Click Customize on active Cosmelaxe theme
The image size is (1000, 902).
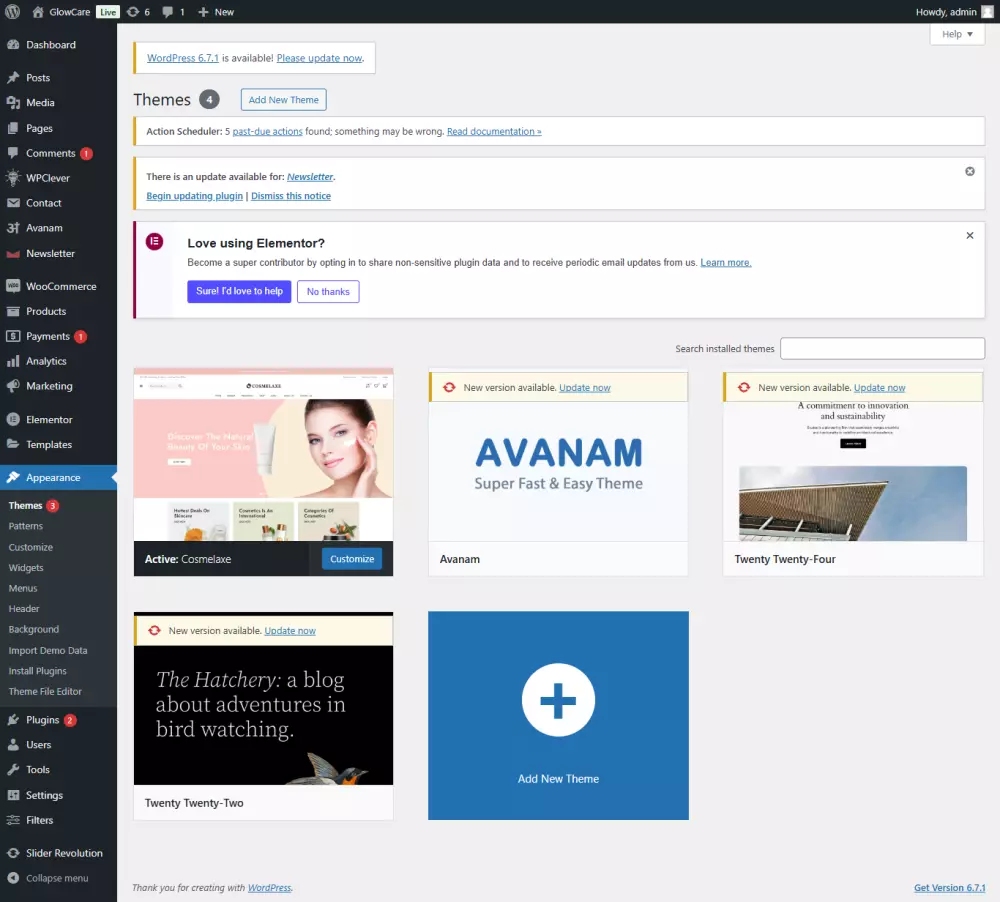click(x=352, y=559)
